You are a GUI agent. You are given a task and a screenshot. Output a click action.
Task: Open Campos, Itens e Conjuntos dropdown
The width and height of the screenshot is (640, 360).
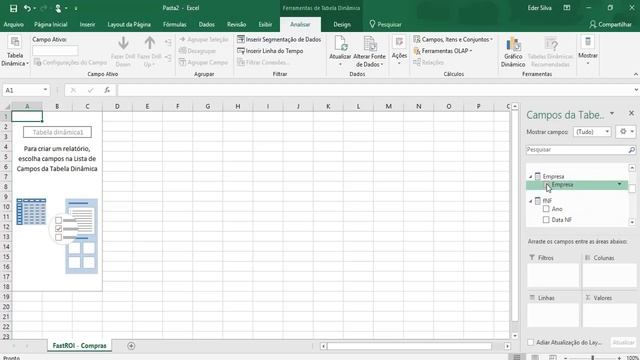click(x=453, y=40)
